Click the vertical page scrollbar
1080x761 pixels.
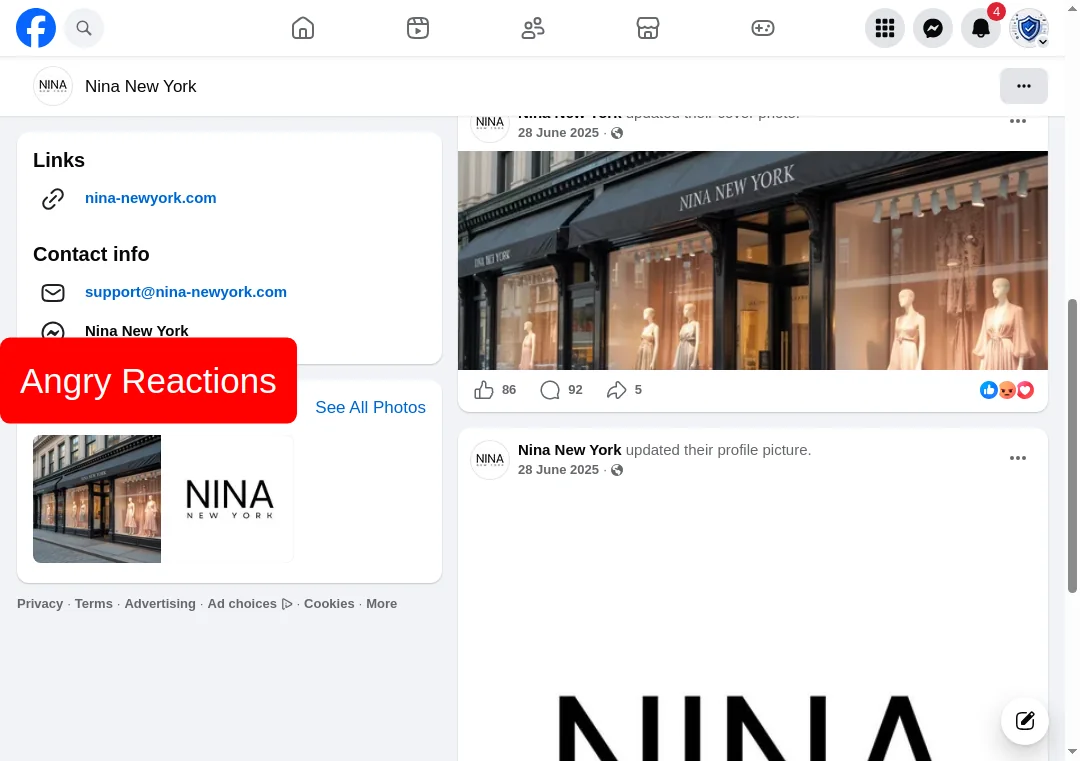[1072, 446]
